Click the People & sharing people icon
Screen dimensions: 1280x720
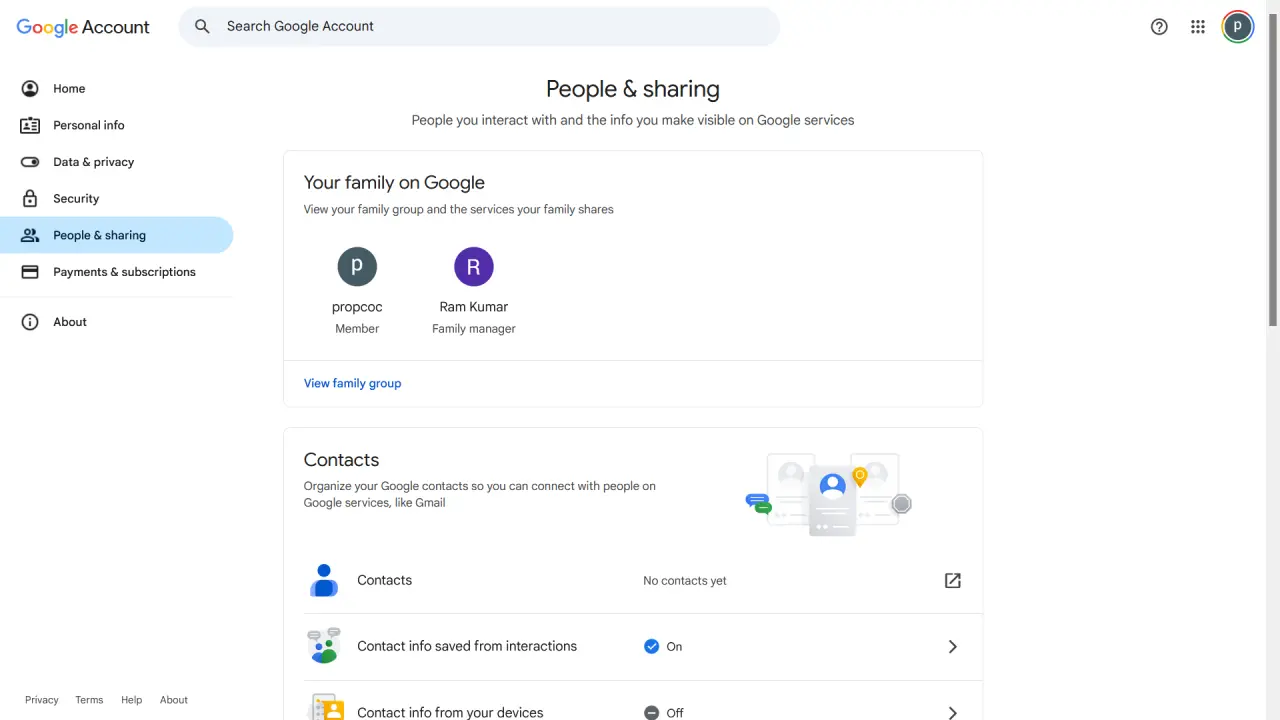[30, 235]
